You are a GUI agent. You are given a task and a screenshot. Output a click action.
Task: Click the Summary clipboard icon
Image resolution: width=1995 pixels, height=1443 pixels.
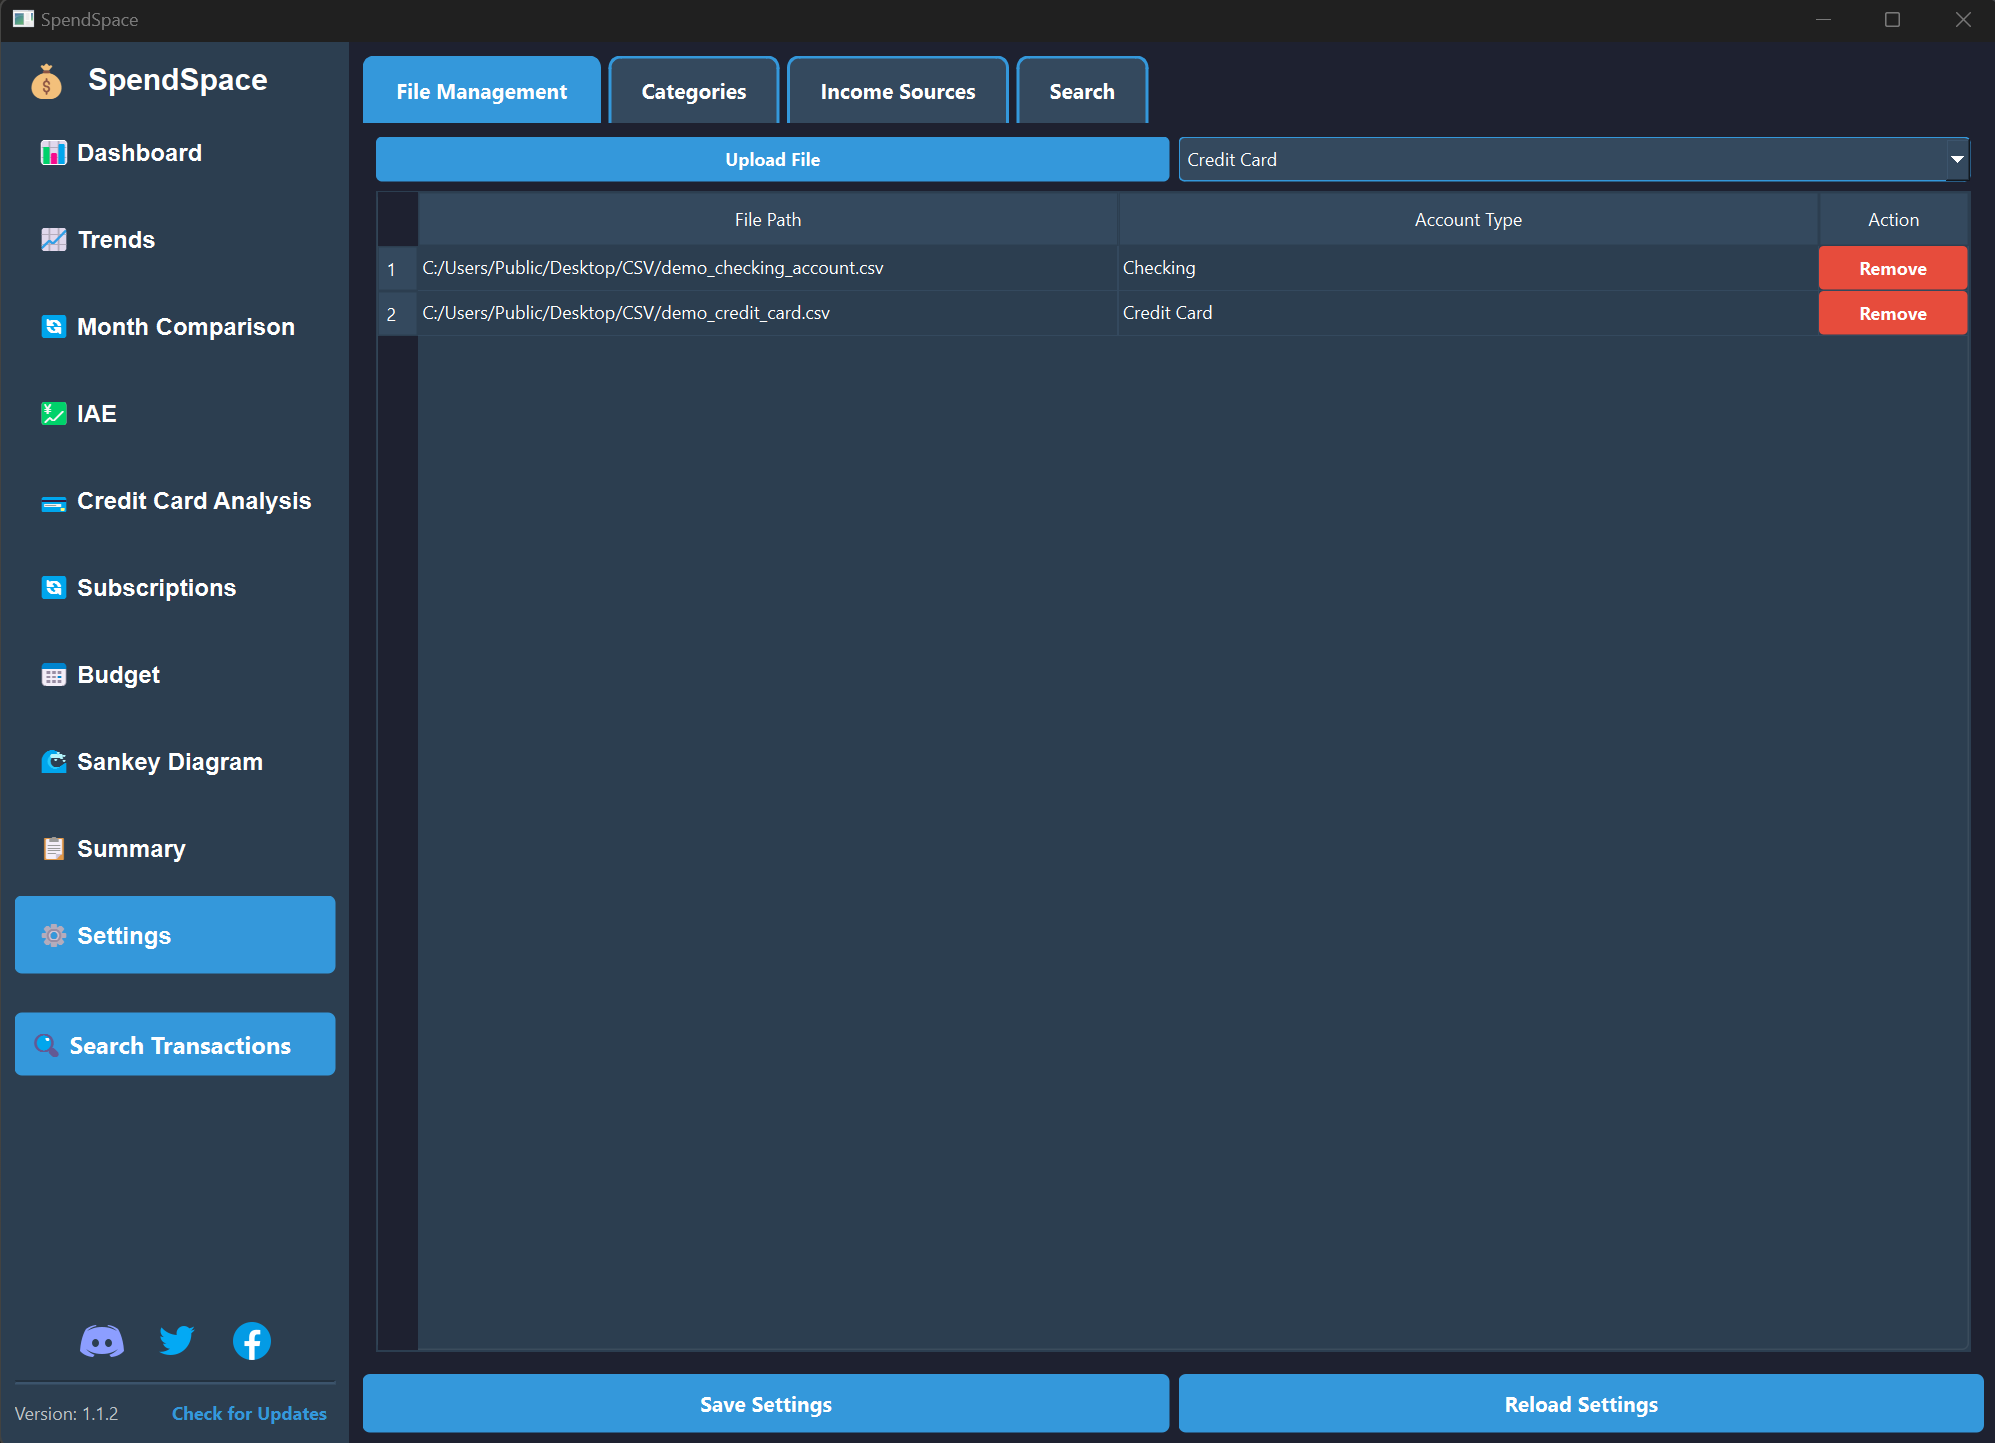click(x=53, y=849)
